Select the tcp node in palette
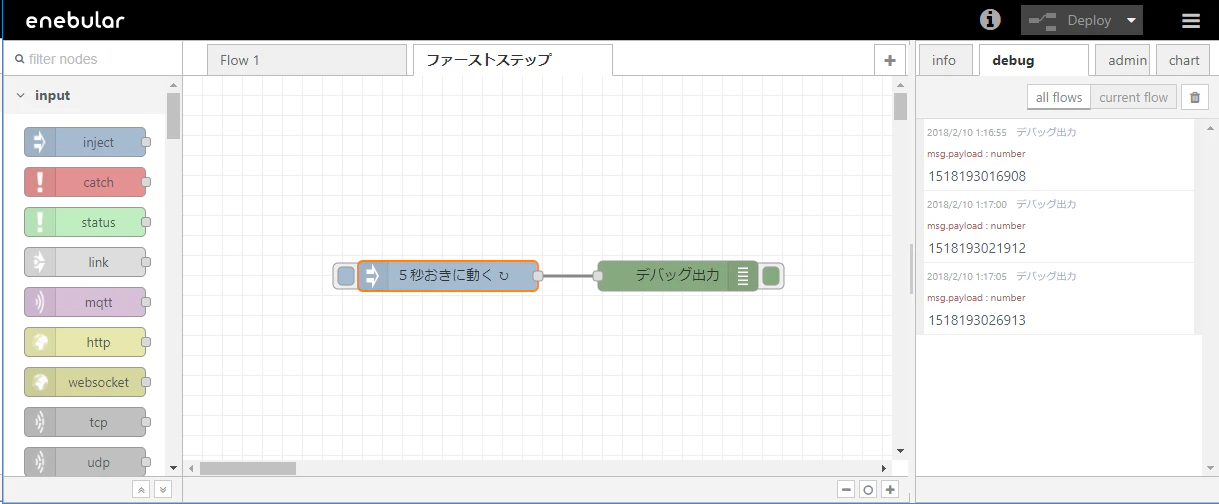1219x504 pixels. pyautogui.click(x=85, y=422)
